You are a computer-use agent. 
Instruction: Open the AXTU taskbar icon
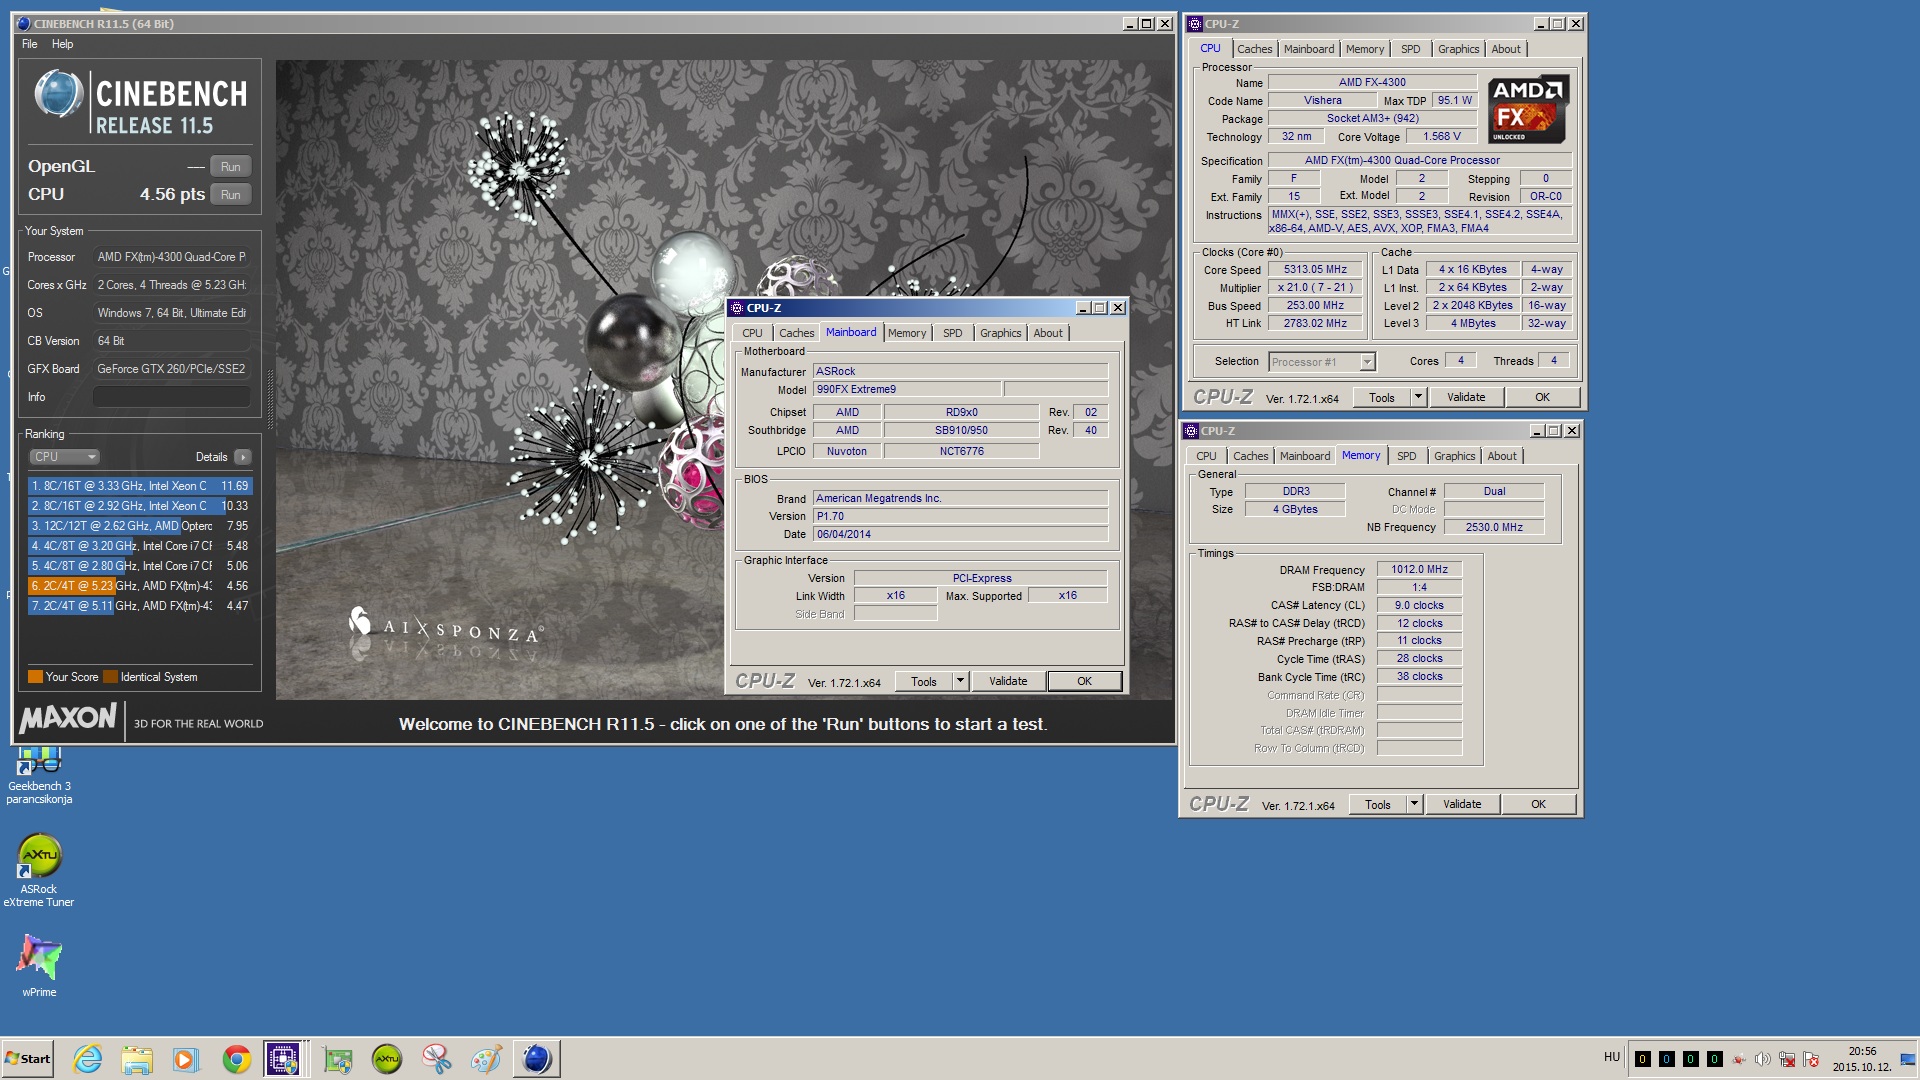(x=387, y=1059)
